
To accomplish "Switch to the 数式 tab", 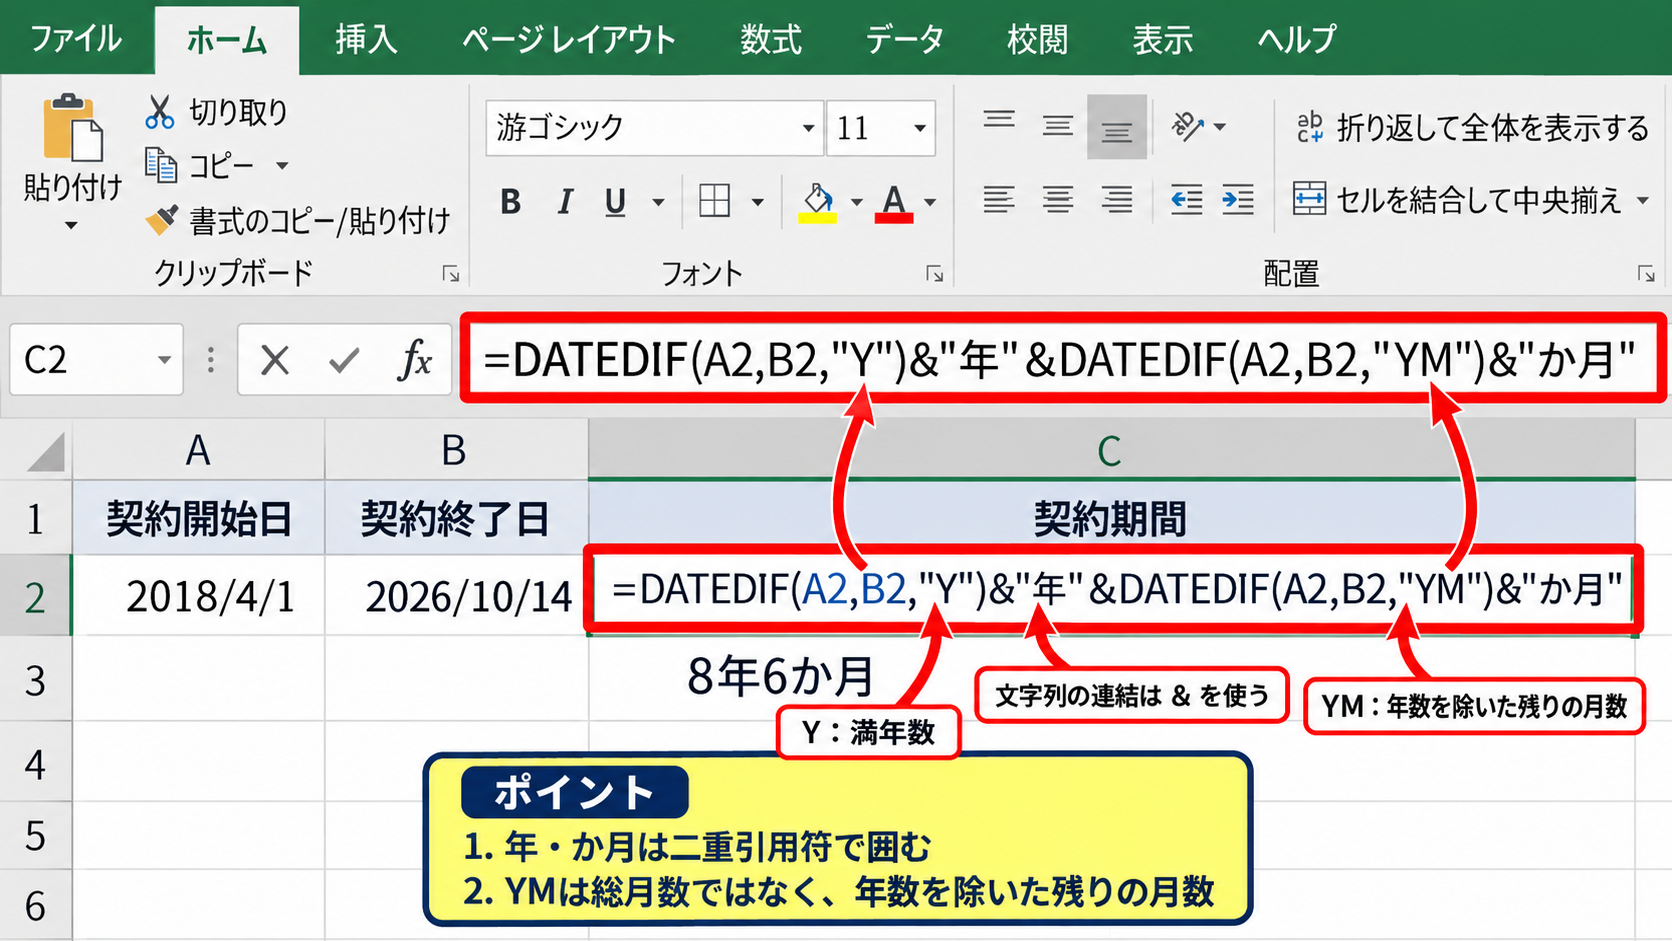I will pos(771,39).
